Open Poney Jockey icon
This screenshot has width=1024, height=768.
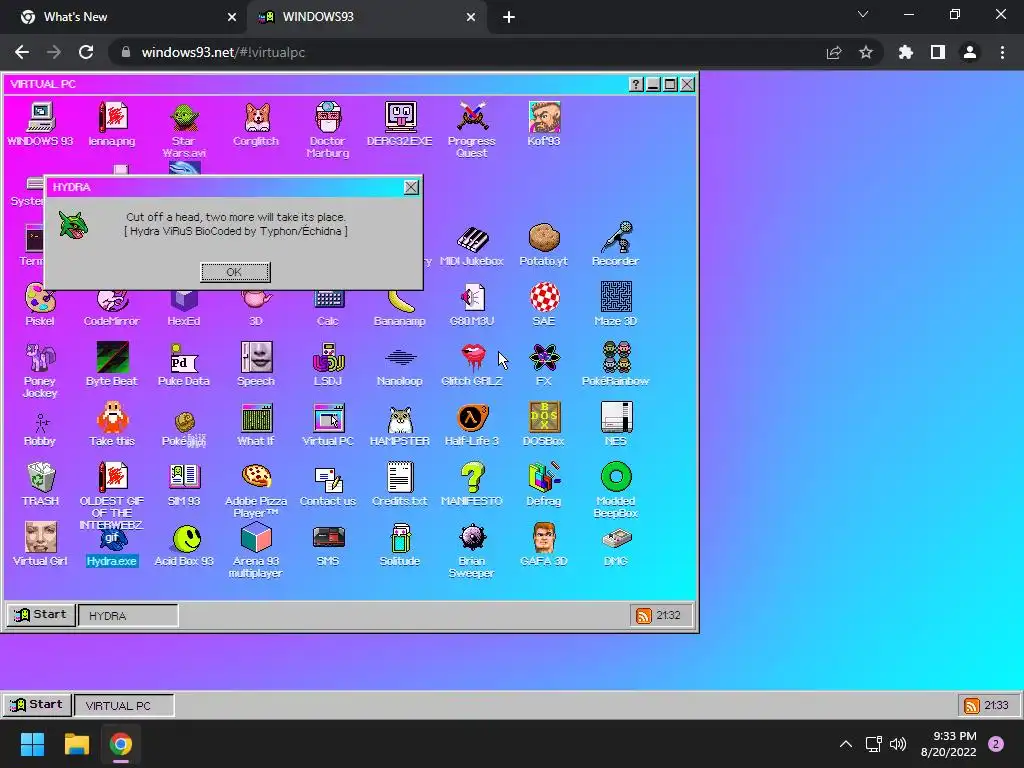(x=40, y=358)
